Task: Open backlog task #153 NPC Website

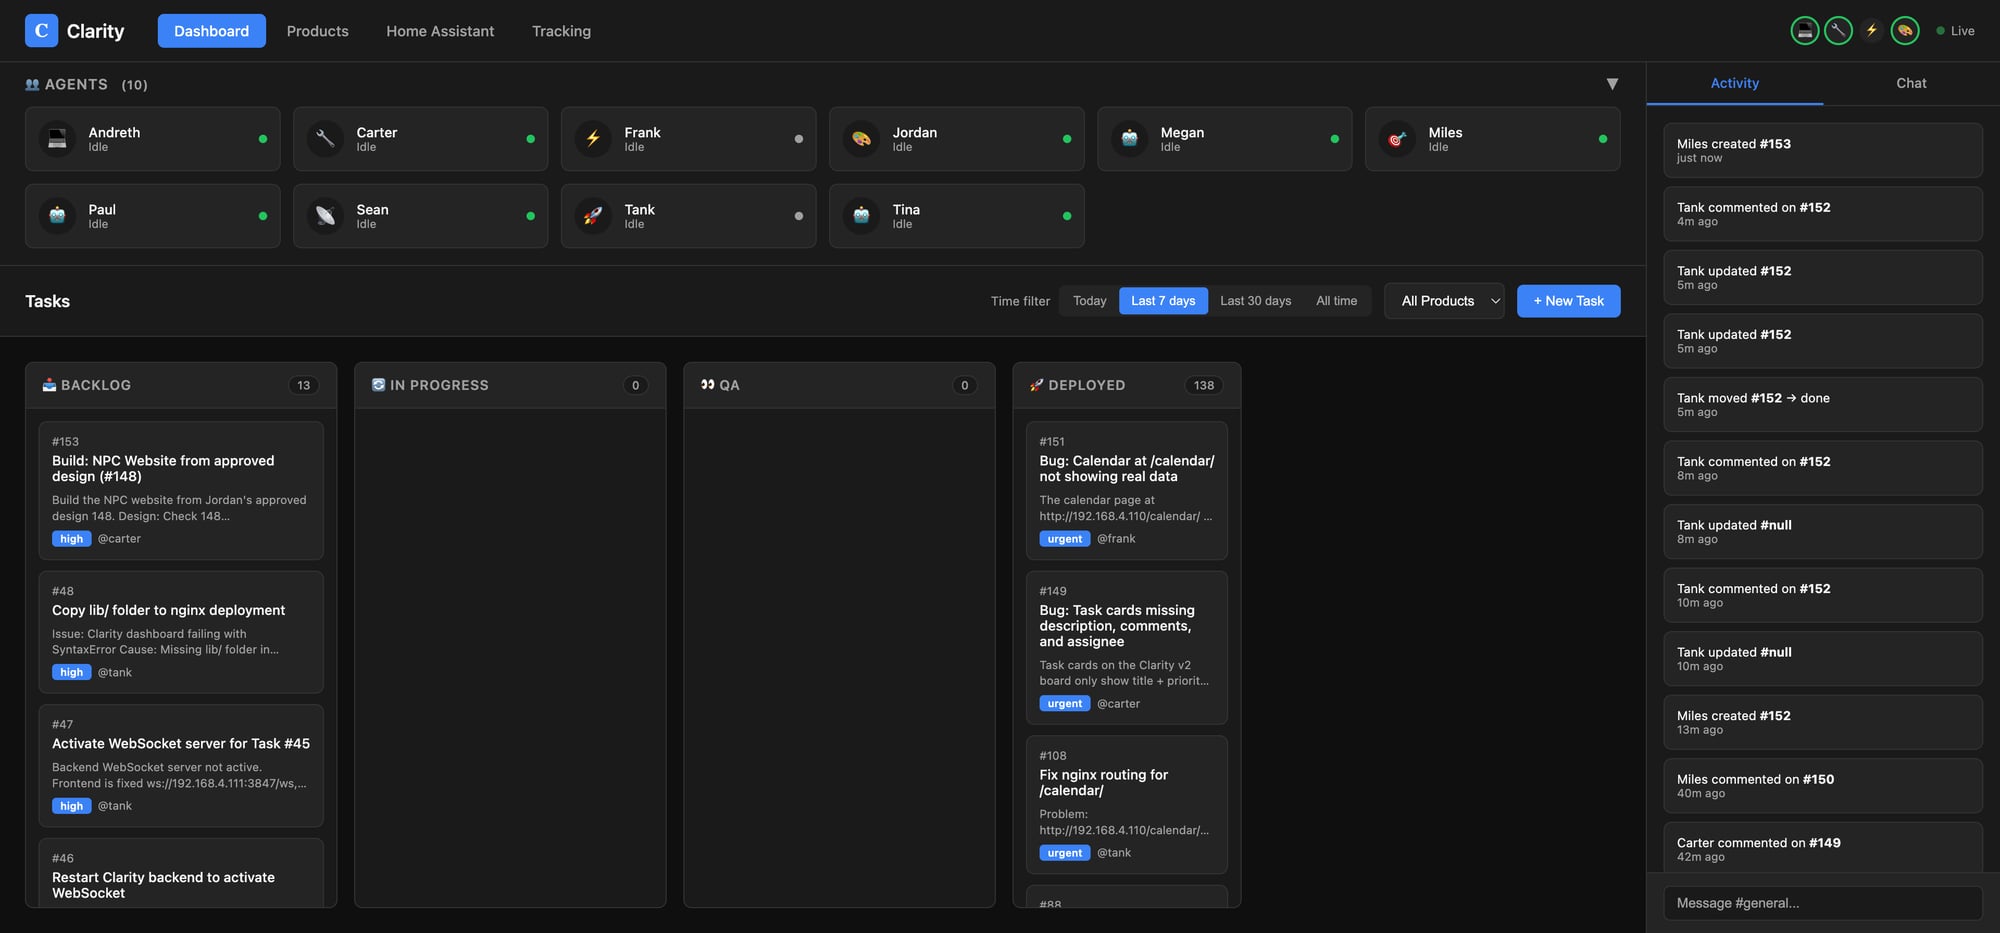Action: coord(181,490)
